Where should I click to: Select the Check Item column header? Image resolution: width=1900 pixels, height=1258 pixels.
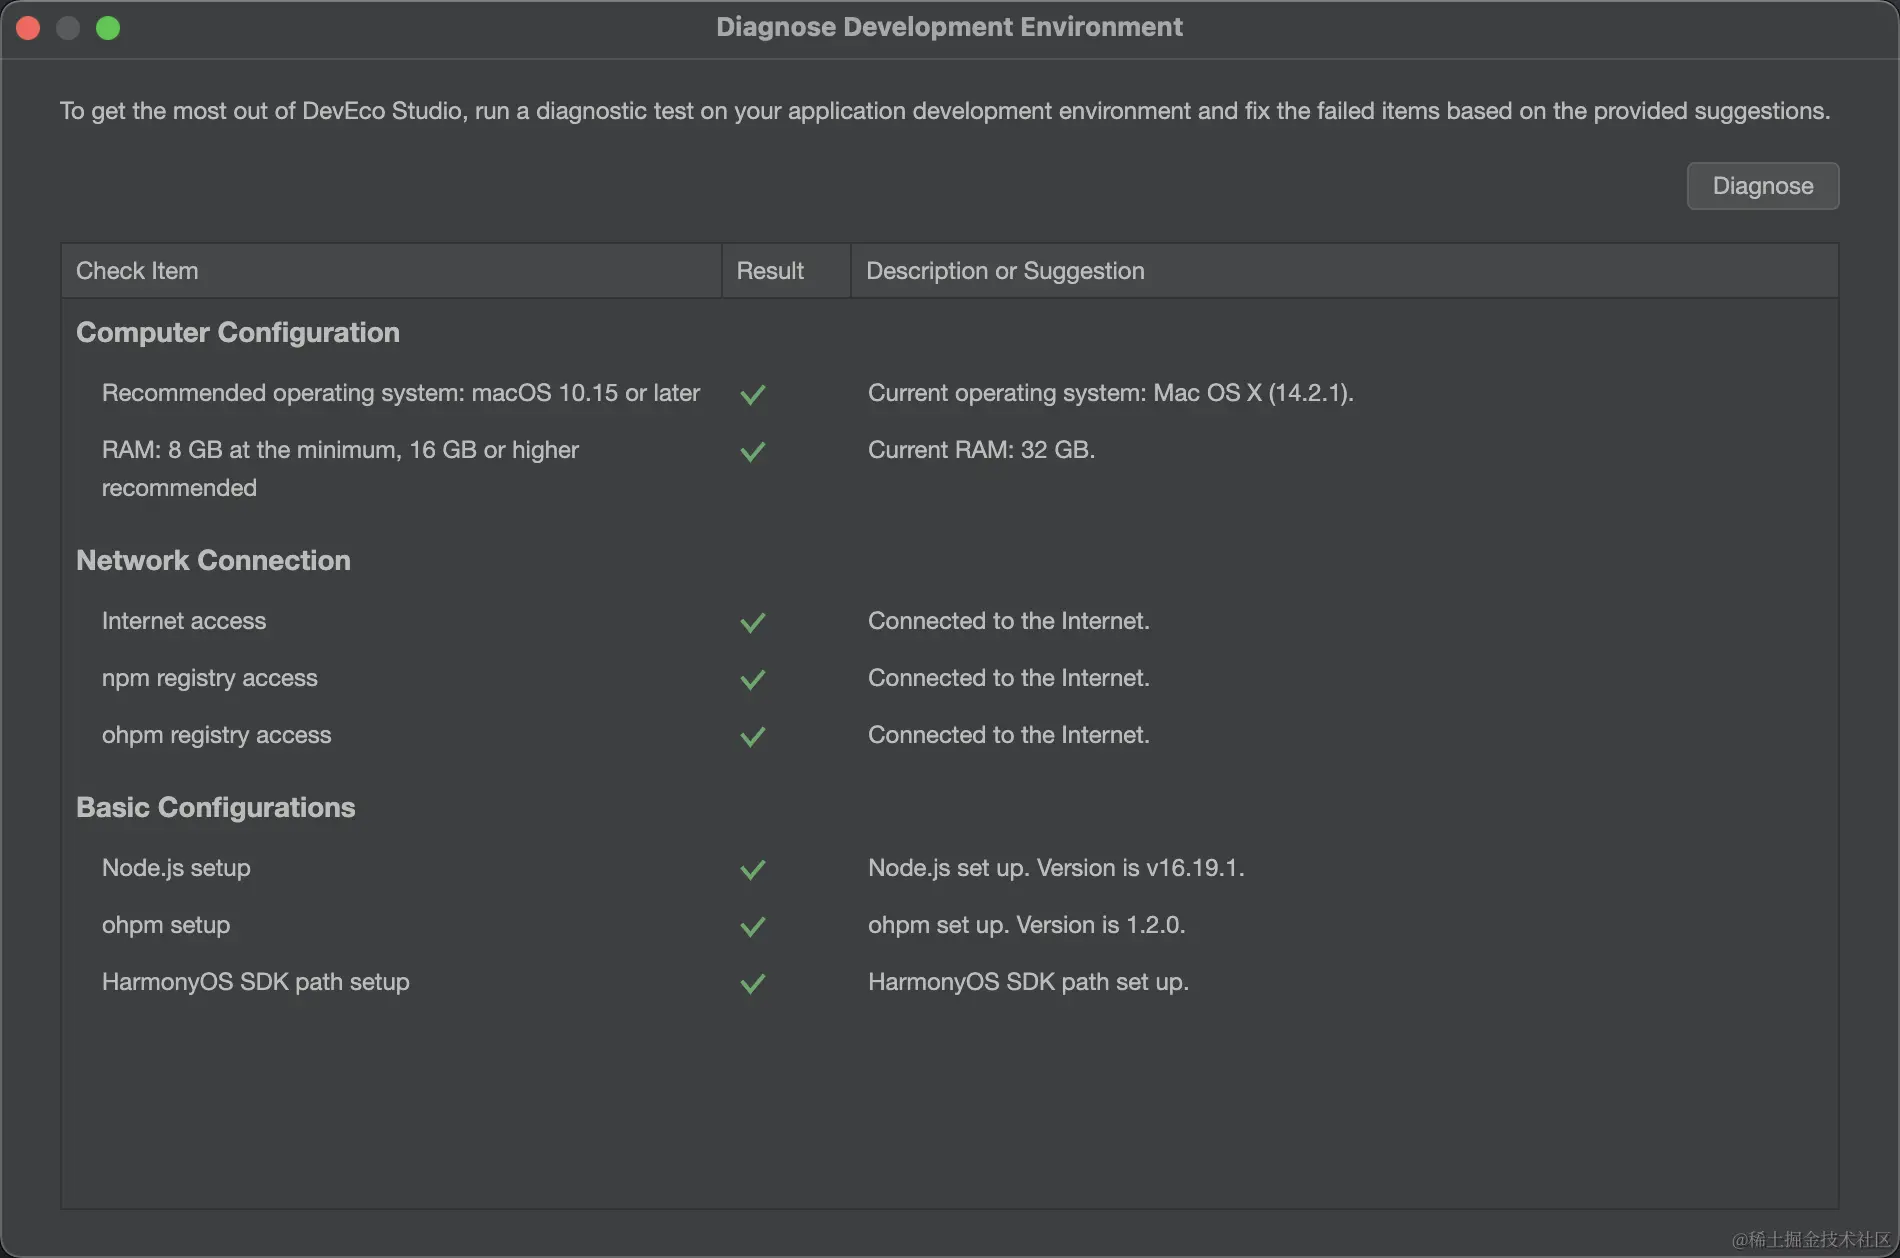[x=137, y=271]
